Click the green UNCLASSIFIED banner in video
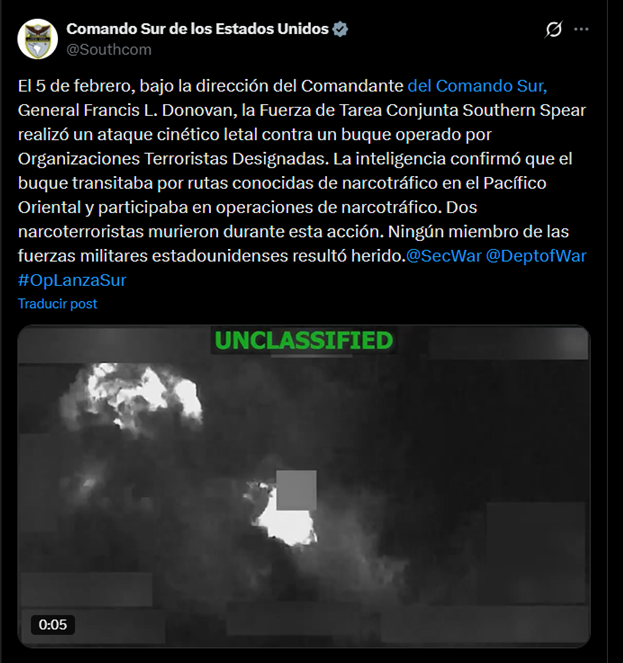 click(x=304, y=341)
